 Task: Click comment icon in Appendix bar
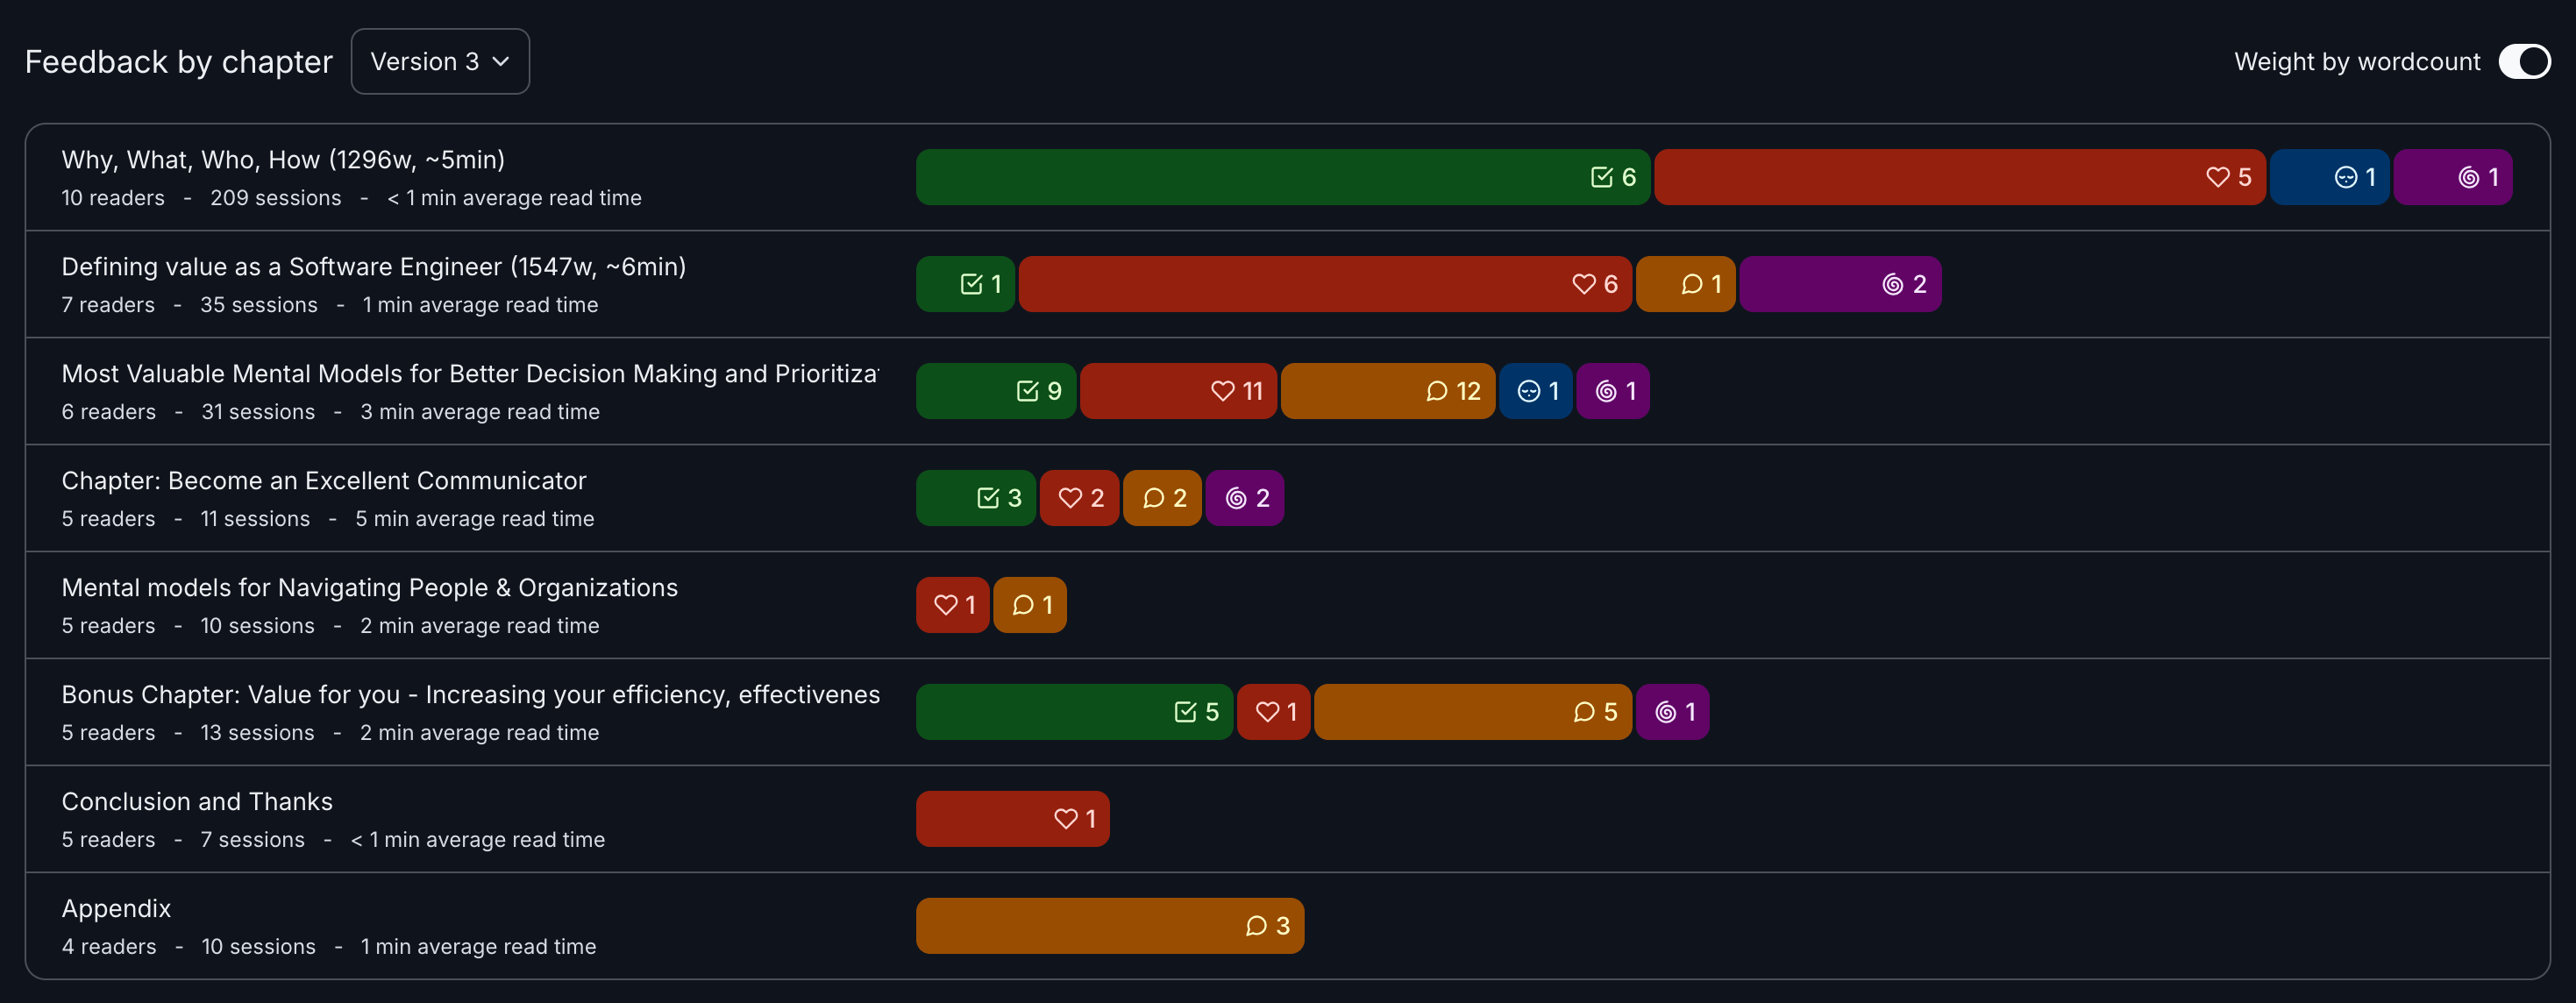pyautogui.click(x=1256, y=926)
